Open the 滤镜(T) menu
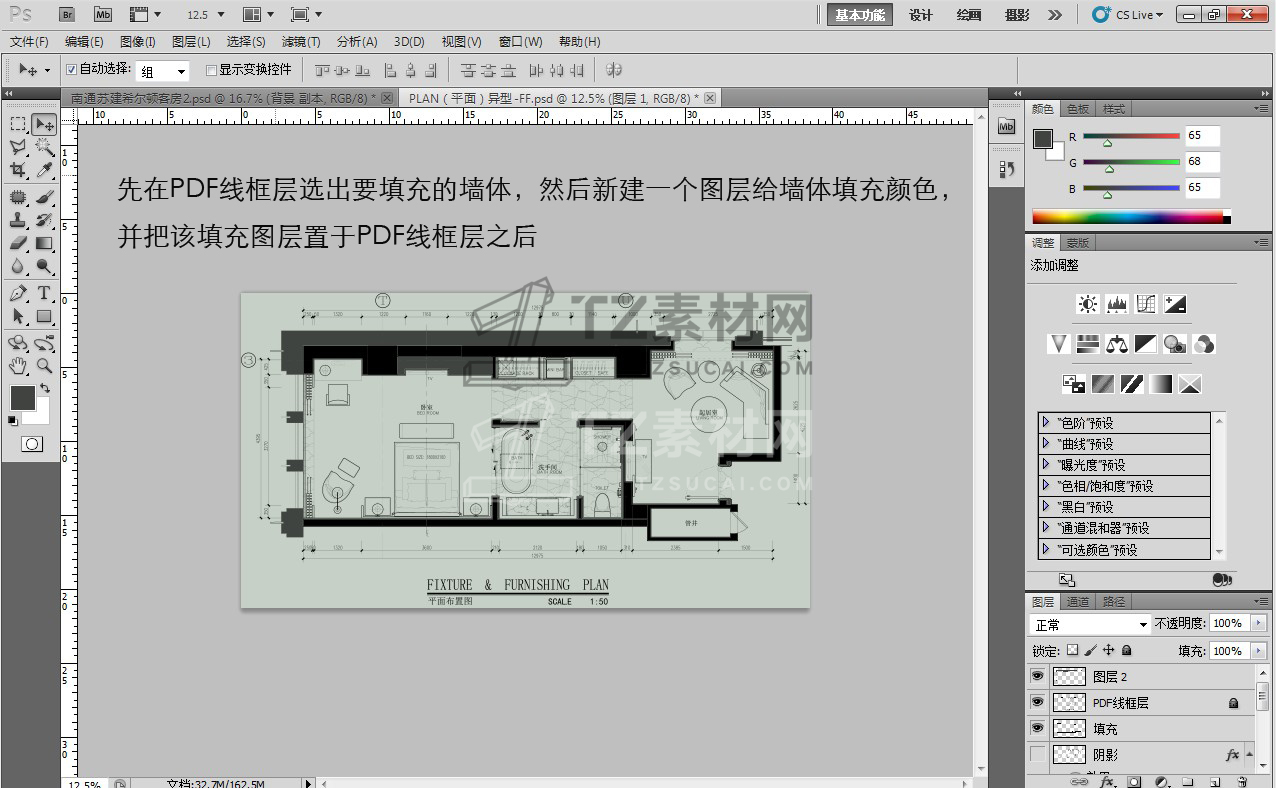This screenshot has width=1276, height=788. (301, 42)
